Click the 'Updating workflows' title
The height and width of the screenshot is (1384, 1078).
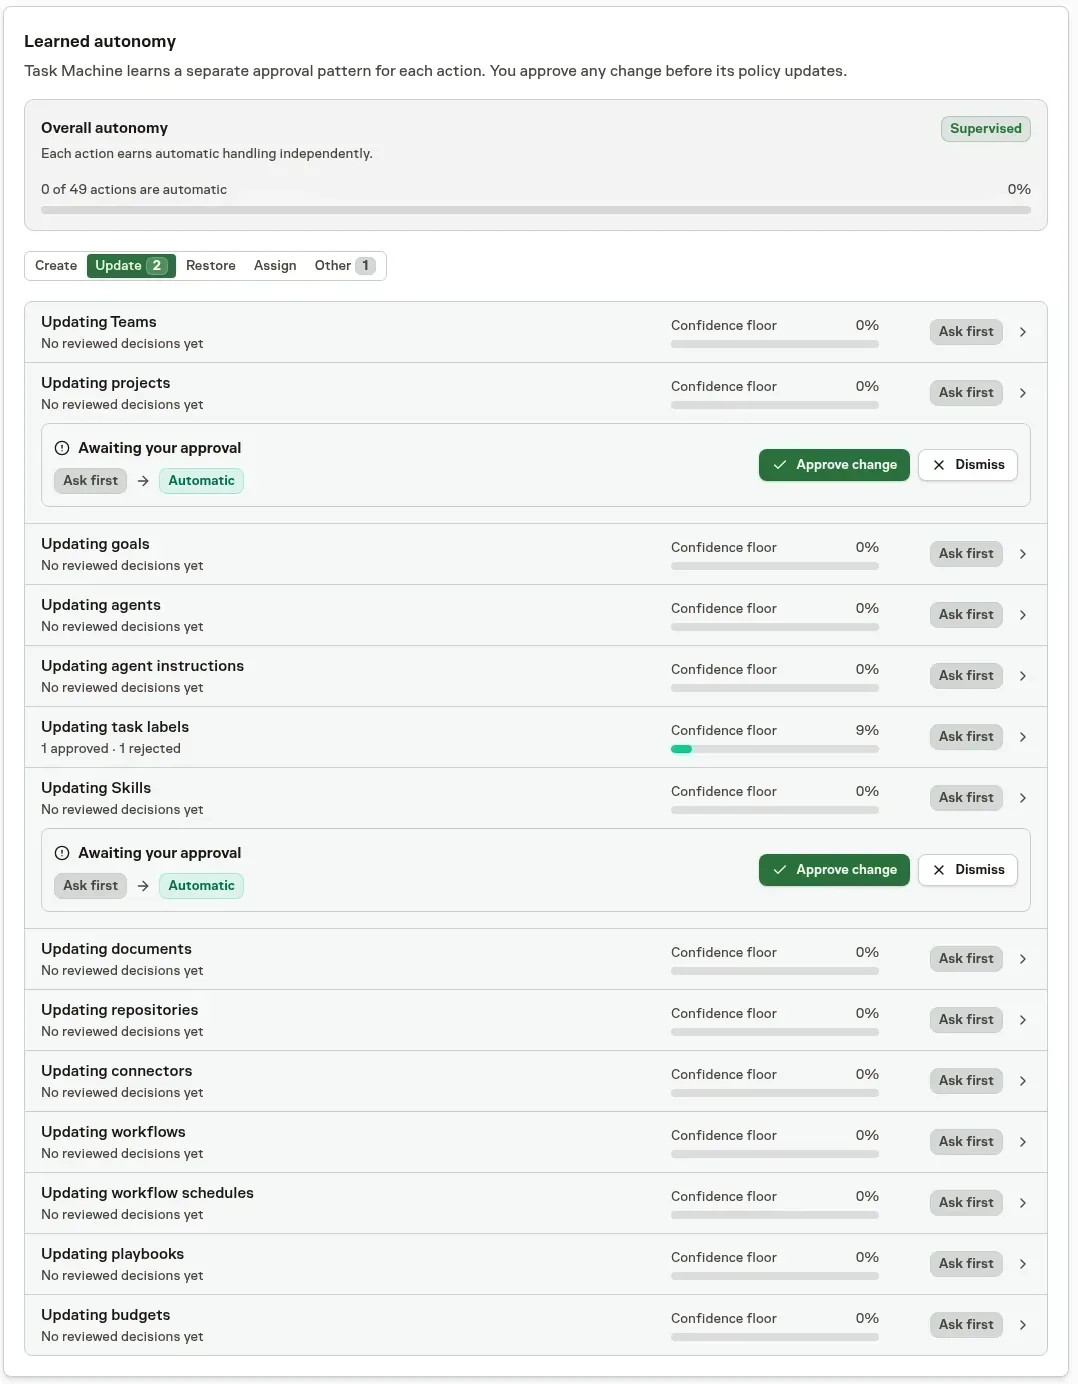(x=113, y=1132)
